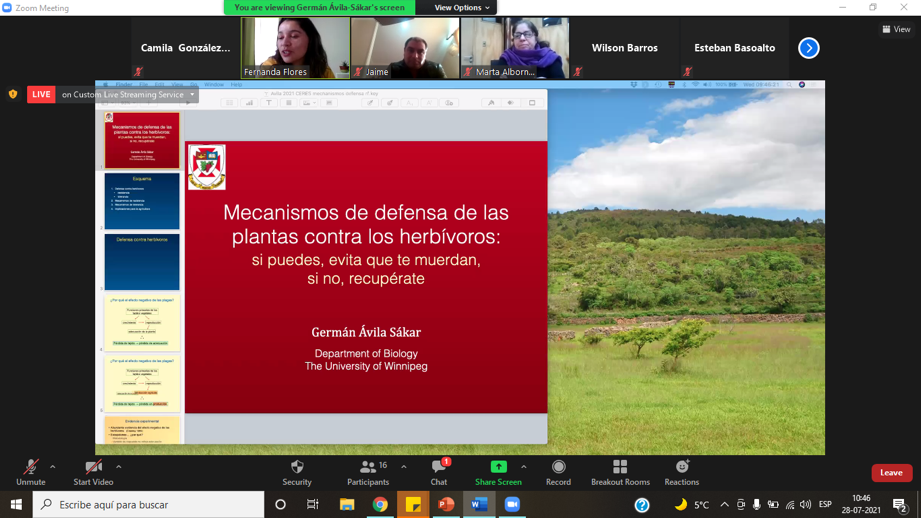This screenshot has width=922, height=518.
Task: Open the Security shield menu
Action: coord(297,473)
